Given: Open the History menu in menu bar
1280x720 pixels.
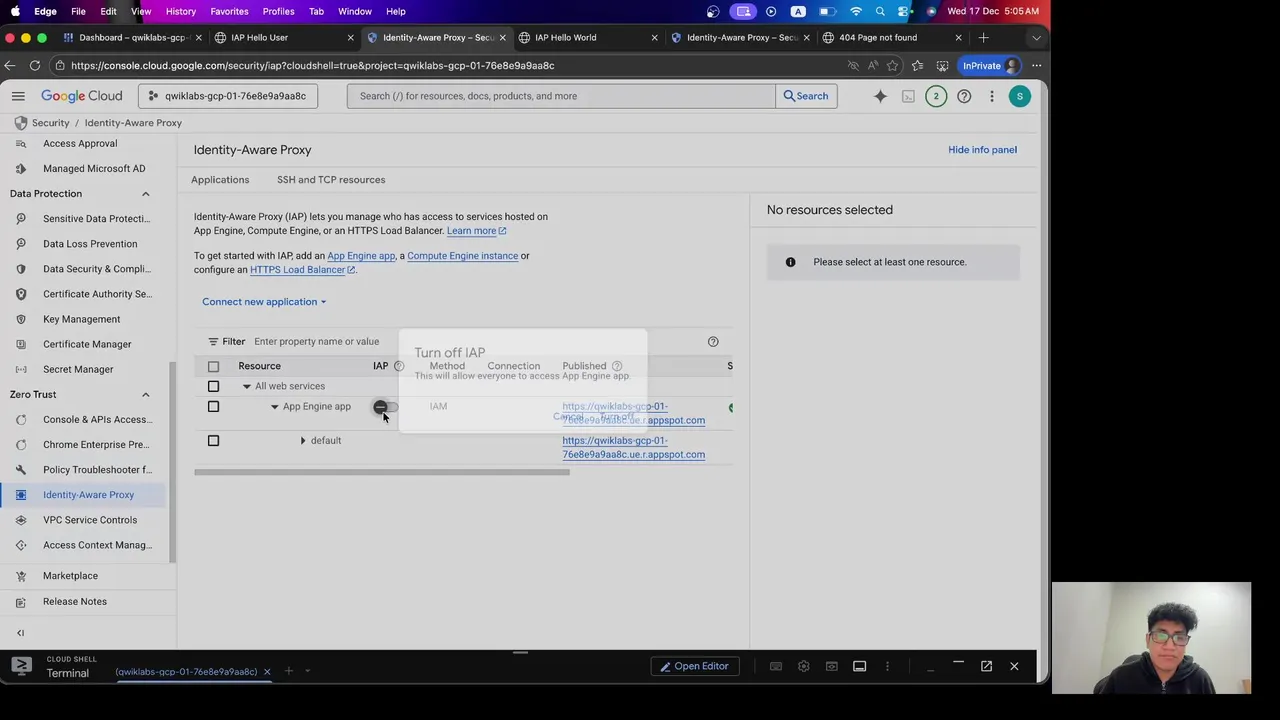Looking at the screenshot, I should click(x=181, y=12).
